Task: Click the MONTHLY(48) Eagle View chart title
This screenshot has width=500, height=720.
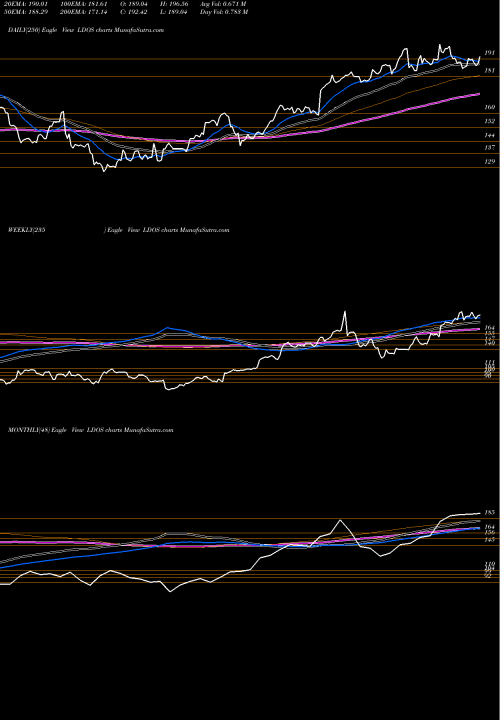Action: (x=90, y=430)
